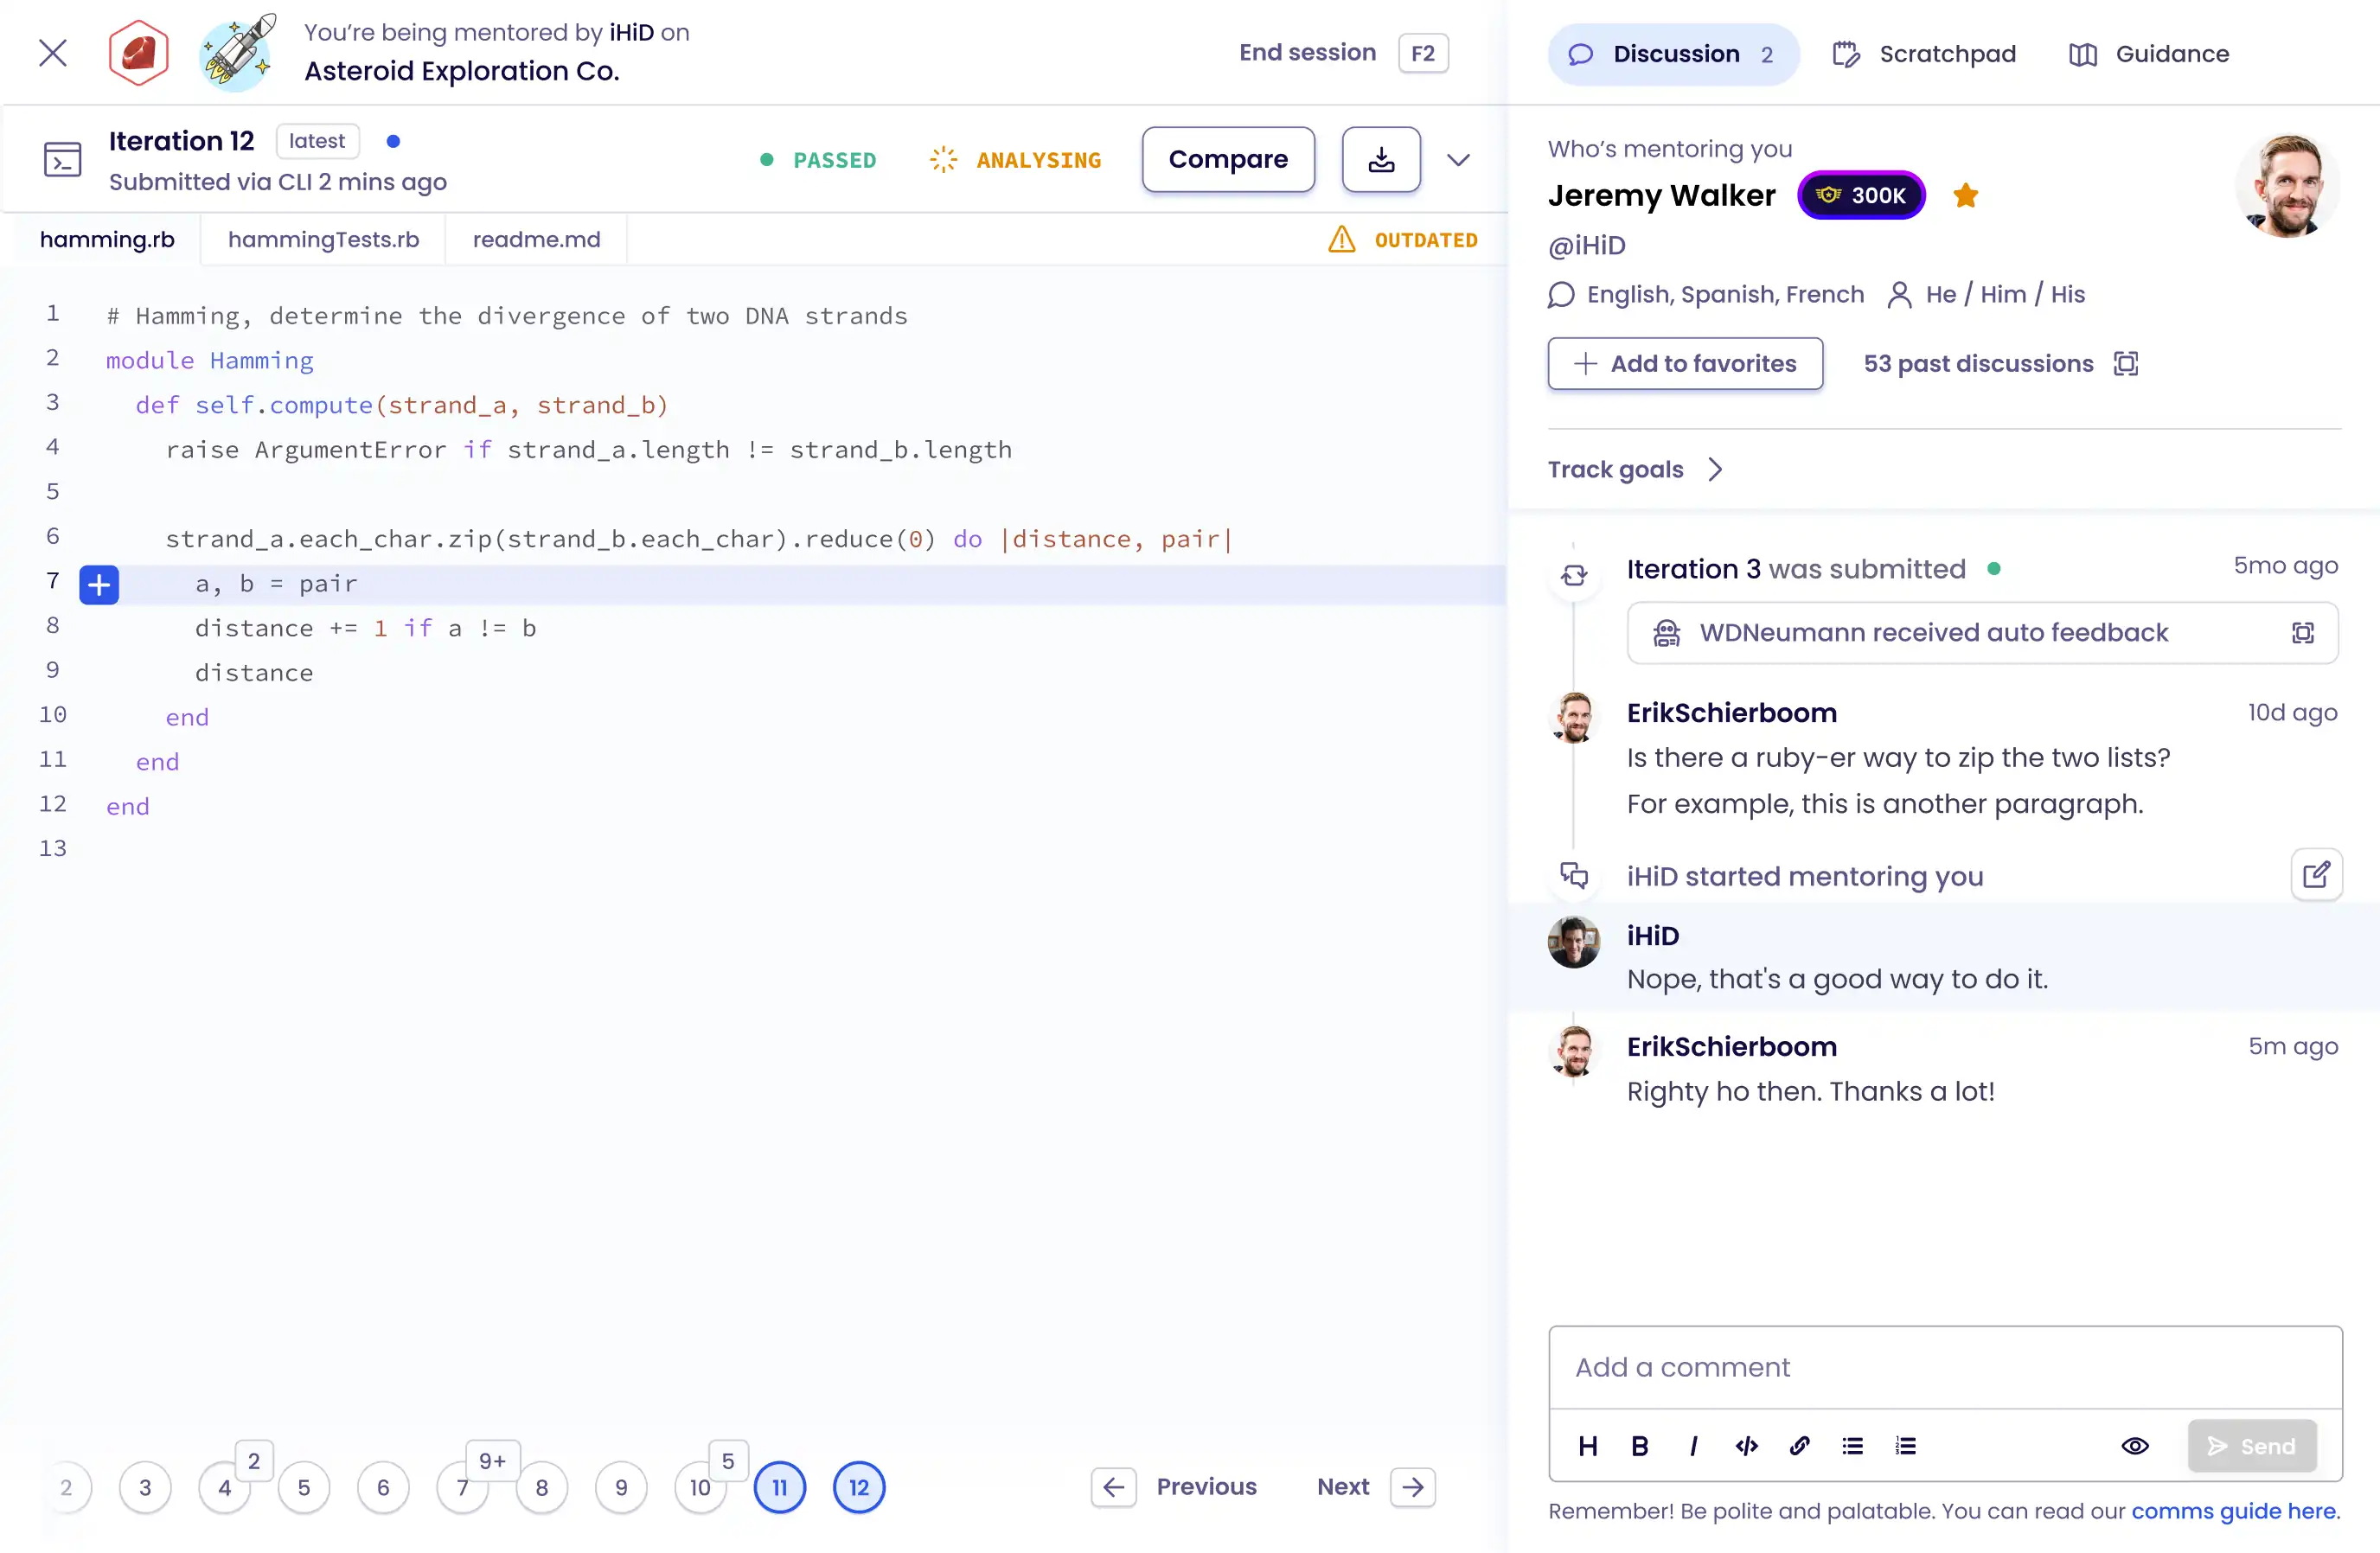This screenshot has width=2380, height=1553.
Task: Insert code block in comment editor
Action: [1746, 1446]
